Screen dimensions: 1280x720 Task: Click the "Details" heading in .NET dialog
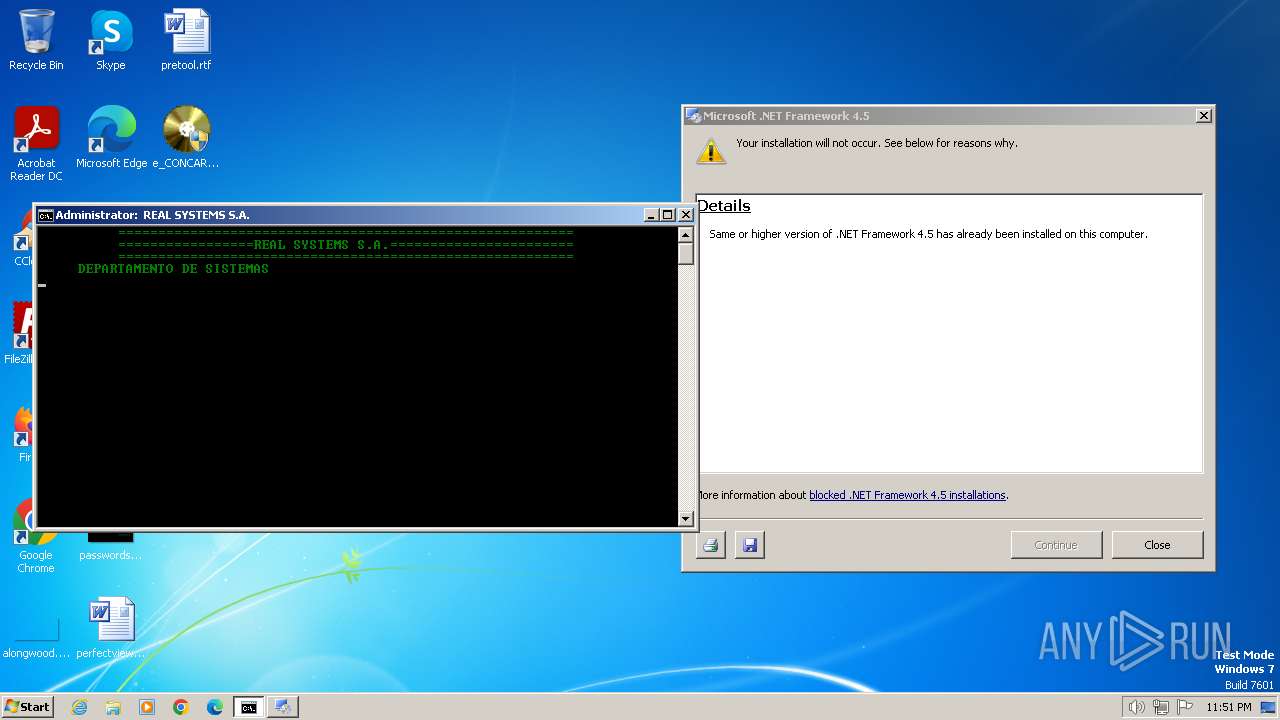click(724, 206)
